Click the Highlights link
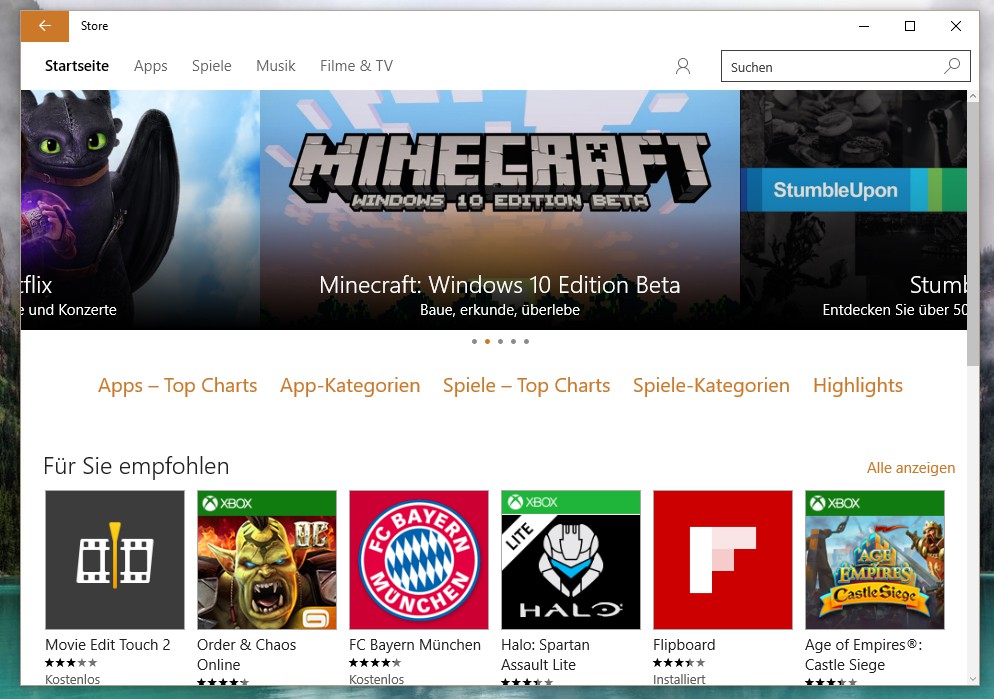Viewport: 994px width, 699px height. [x=858, y=386]
